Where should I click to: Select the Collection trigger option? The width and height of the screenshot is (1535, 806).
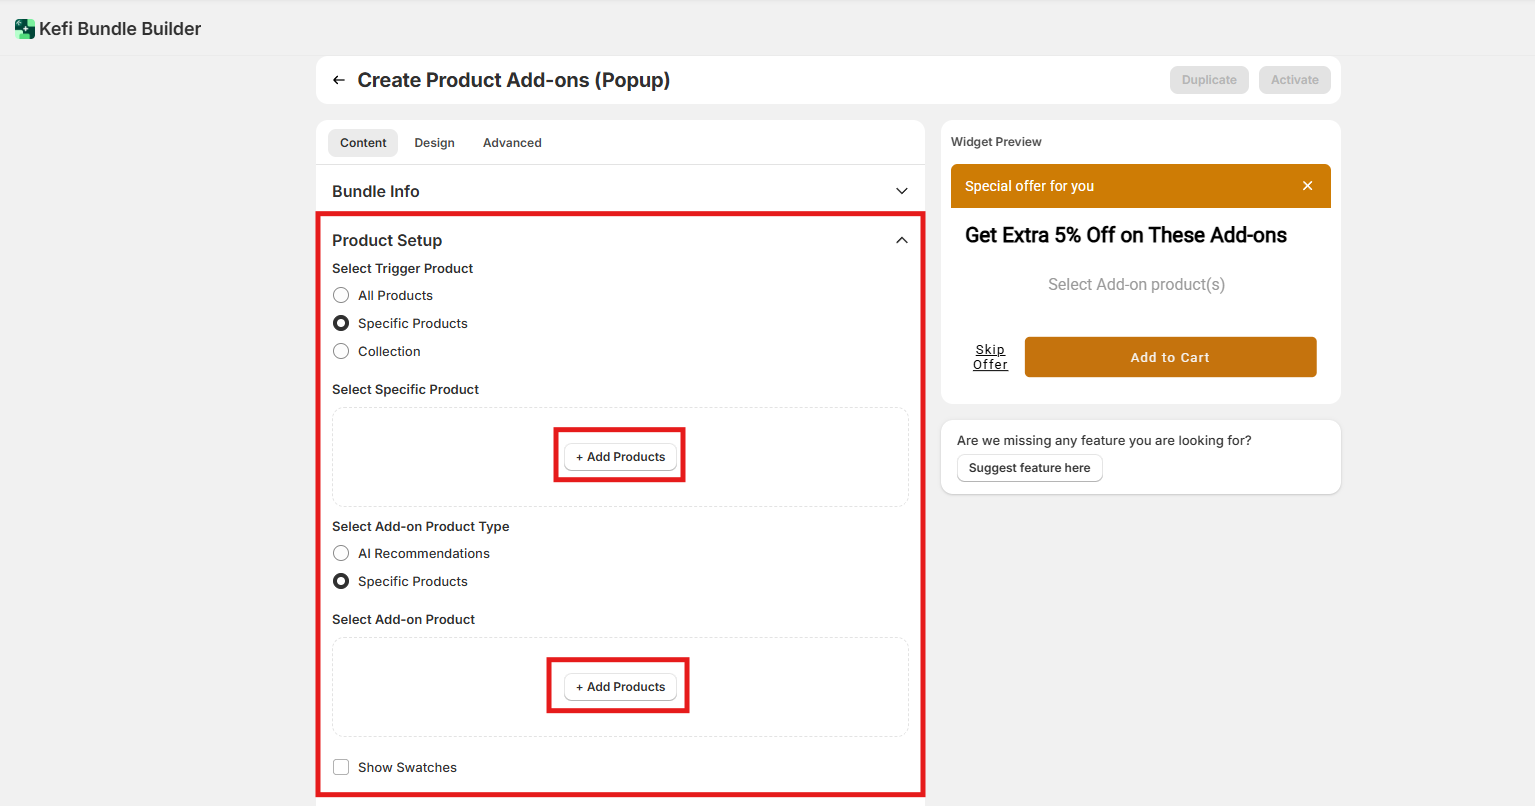click(x=341, y=351)
